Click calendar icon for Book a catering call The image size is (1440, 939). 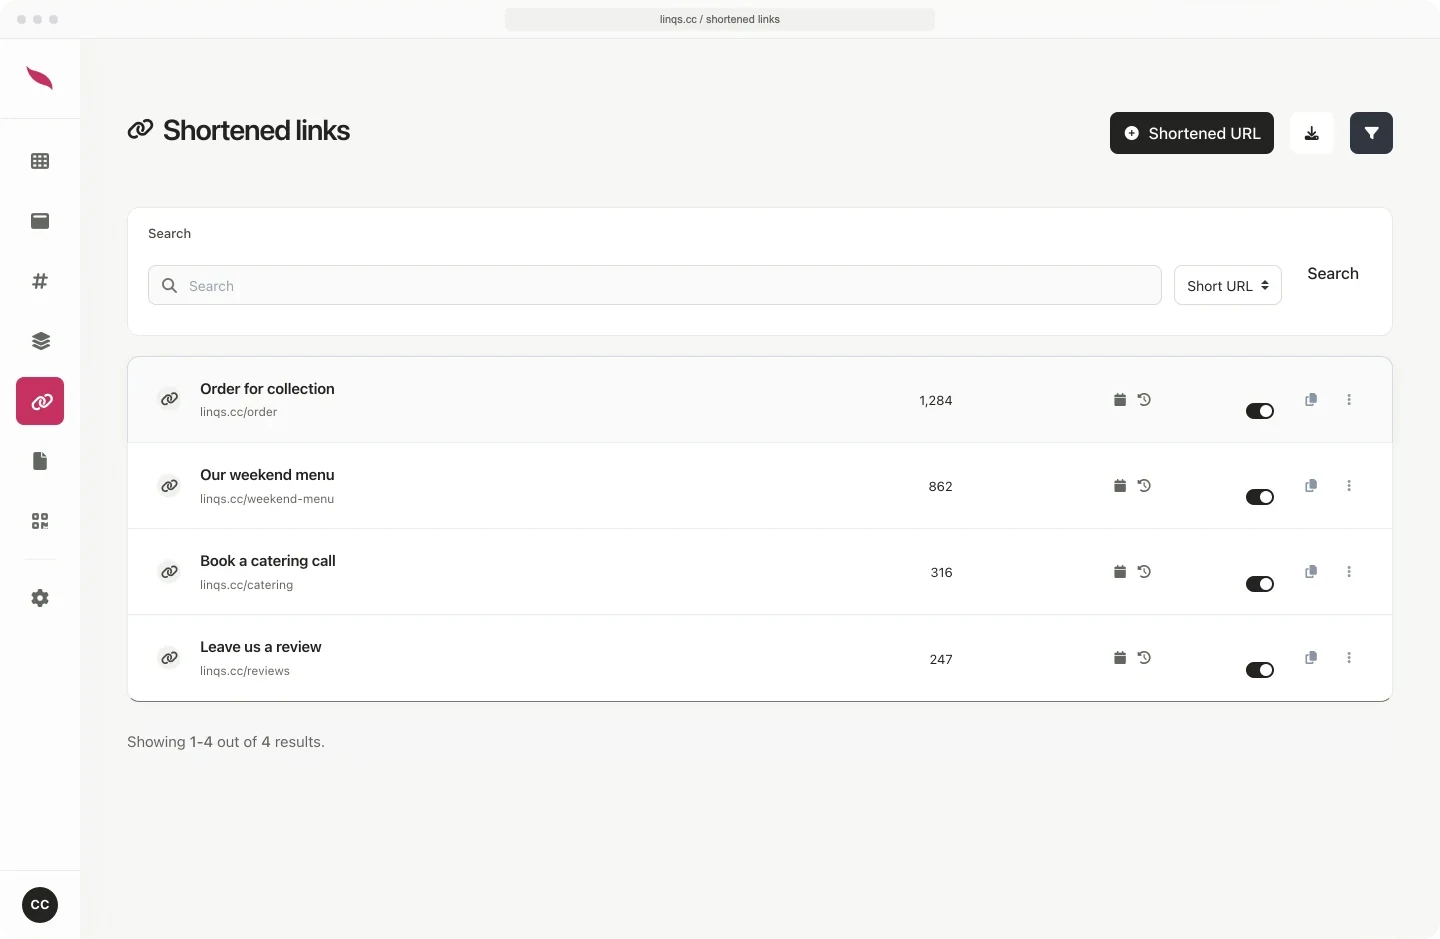click(1120, 572)
